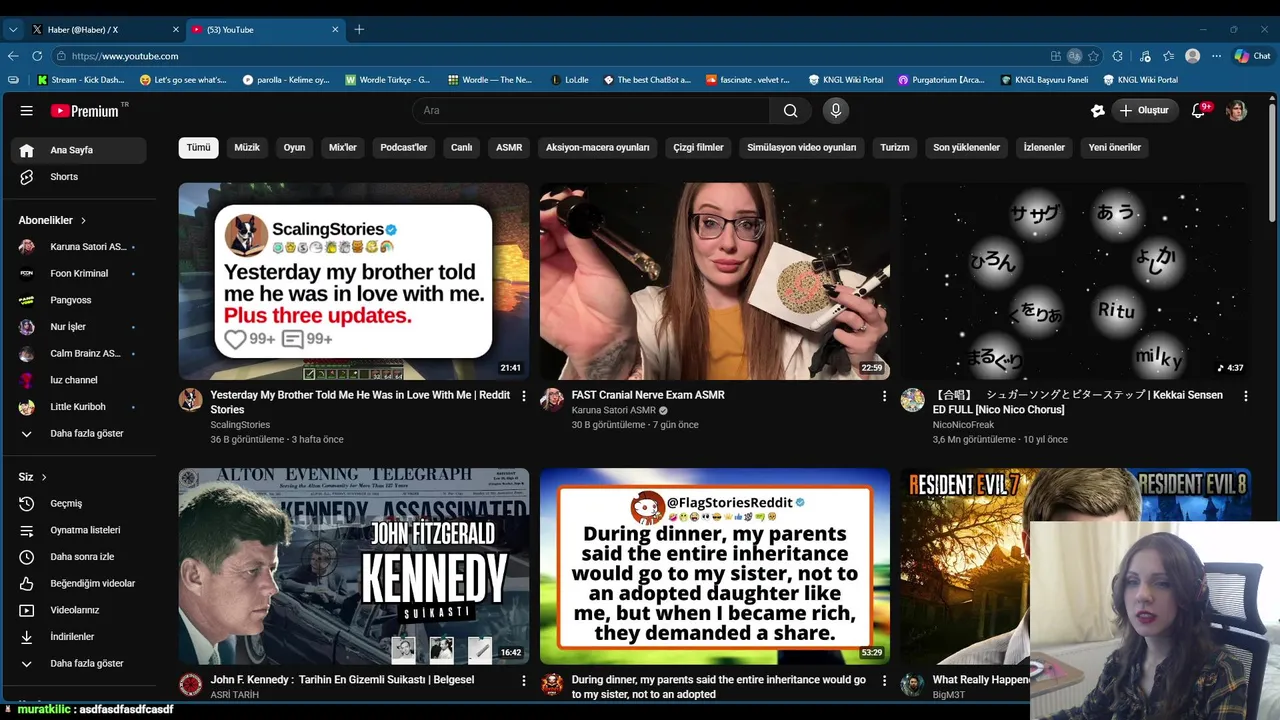The image size is (1280, 720).
Task: Open the tab list dropdown arrow
Action: pyautogui.click(x=13, y=30)
